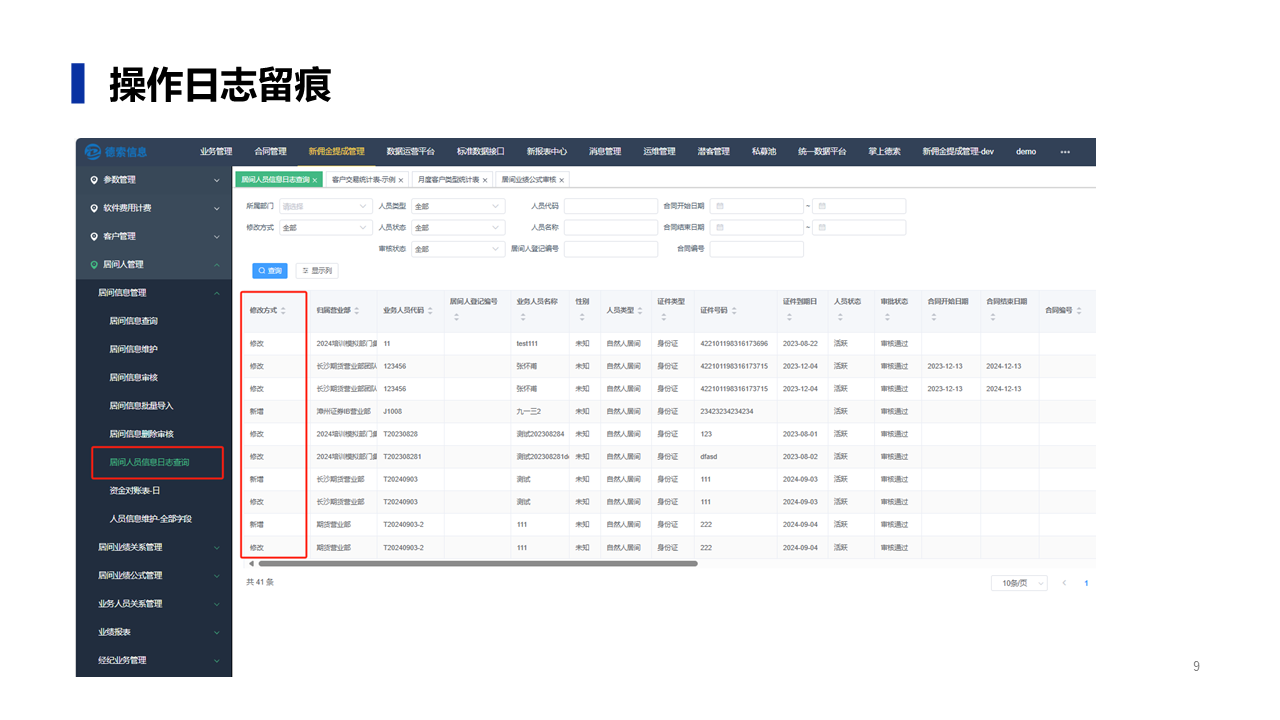Viewport: 1280px width, 720px height.
Task: Open the 所属部门 dropdown
Action: 325,206
